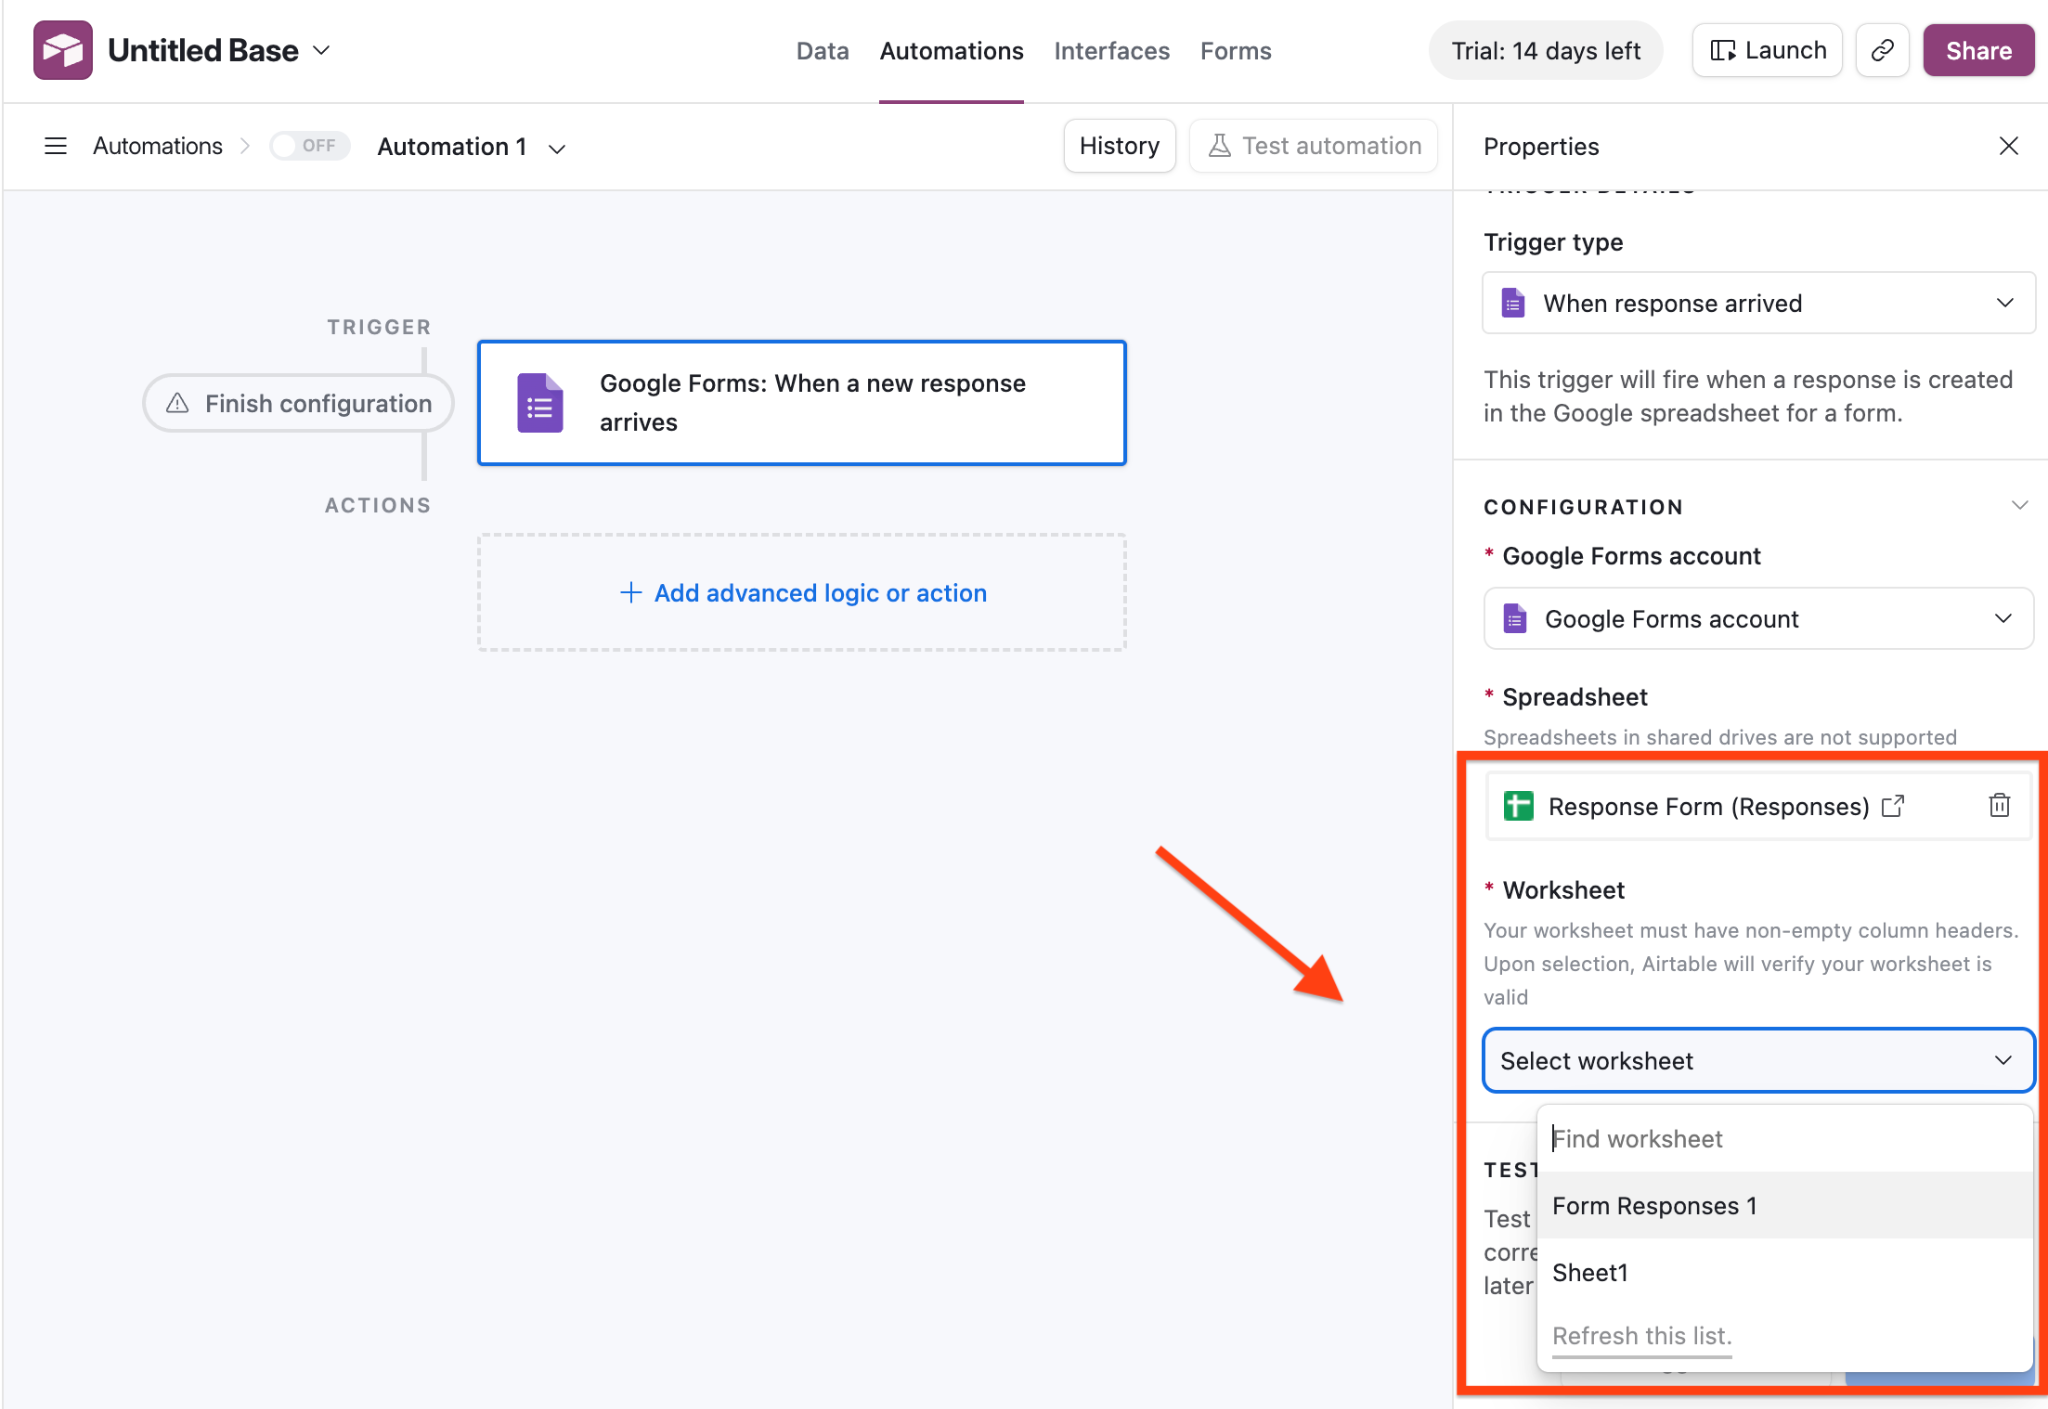2048x1409 pixels.
Task: Click the Google Forms icon on trigger card
Action: coord(538,402)
